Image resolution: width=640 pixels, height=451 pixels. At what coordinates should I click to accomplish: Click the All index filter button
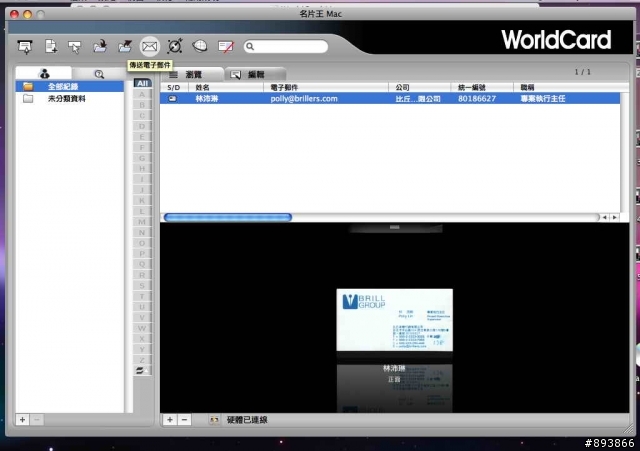(142, 83)
